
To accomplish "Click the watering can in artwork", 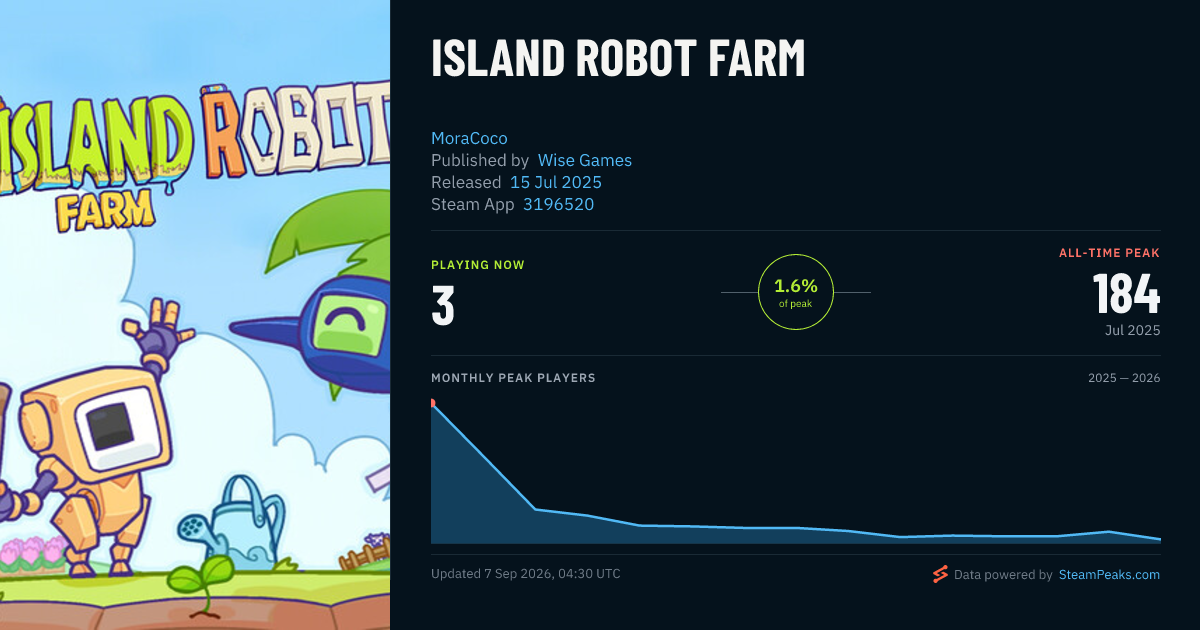I will [232, 523].
